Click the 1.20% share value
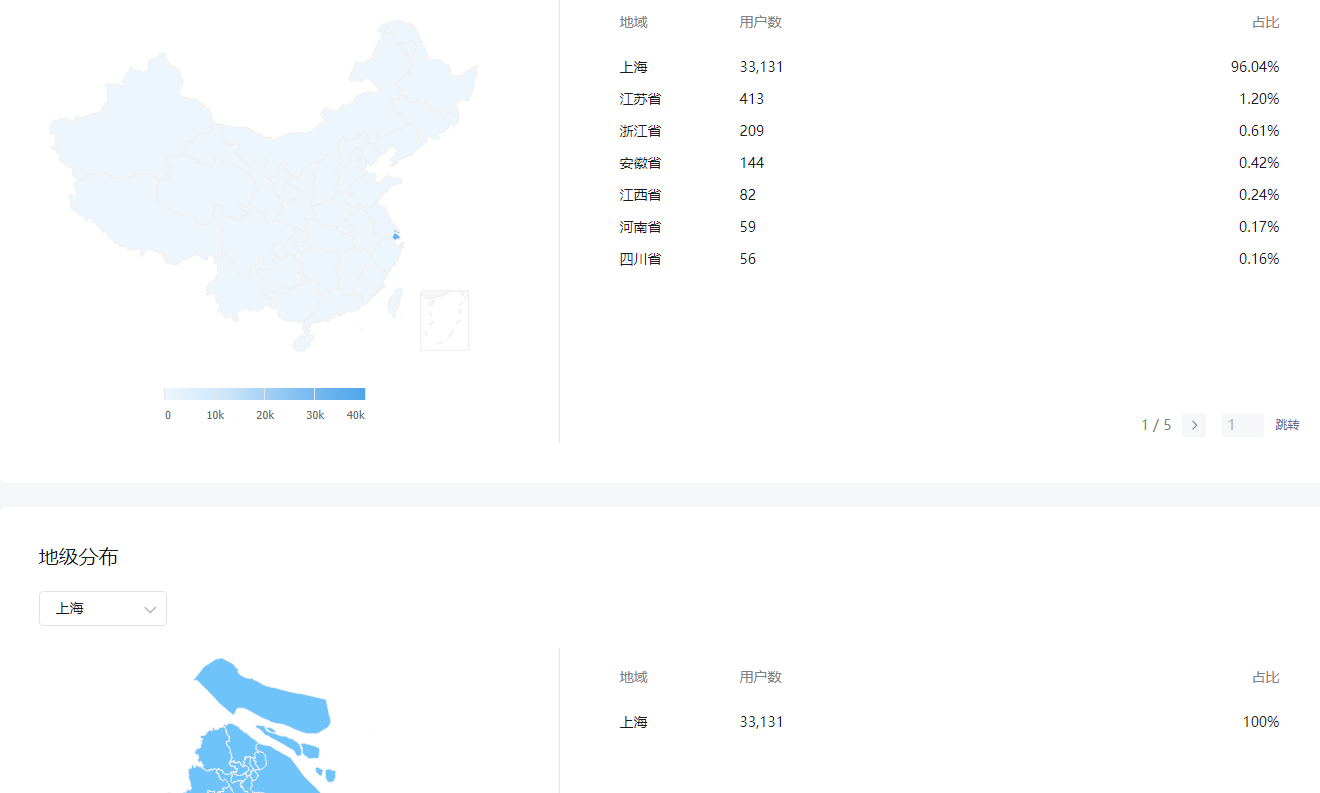Screen dimensions: 1320x793 pos(1259,99)
